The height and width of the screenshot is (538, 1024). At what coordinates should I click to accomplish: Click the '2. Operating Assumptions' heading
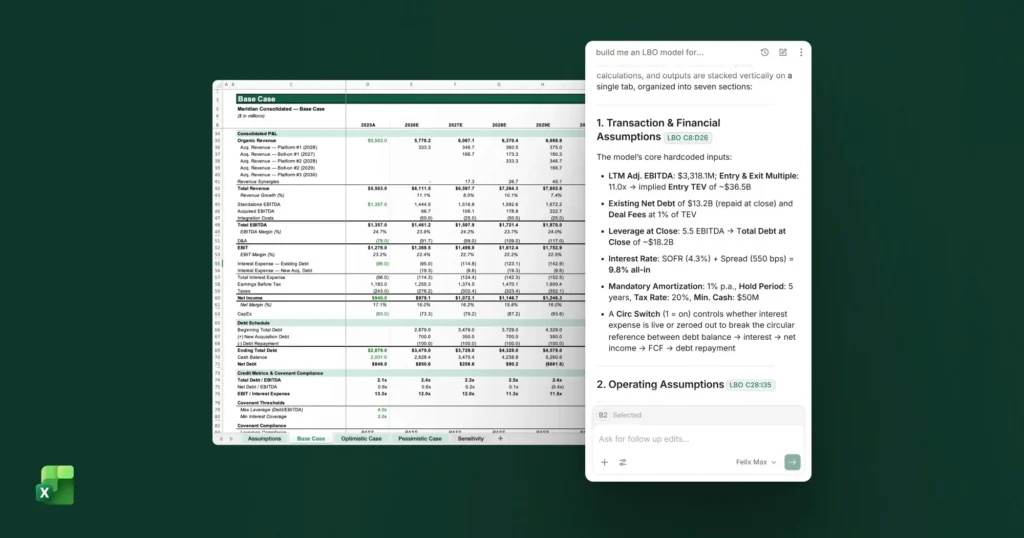tap(660, 385)
